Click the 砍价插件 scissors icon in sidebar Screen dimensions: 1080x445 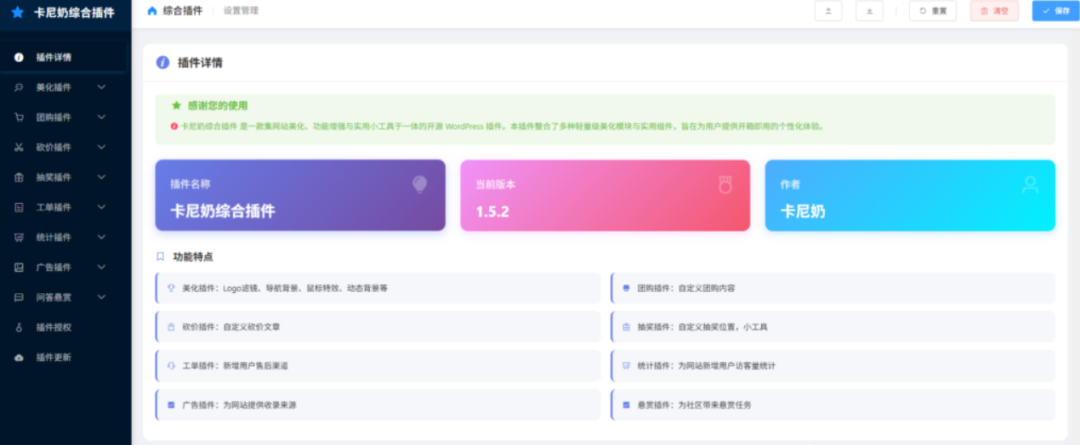[x=19, y=147]
